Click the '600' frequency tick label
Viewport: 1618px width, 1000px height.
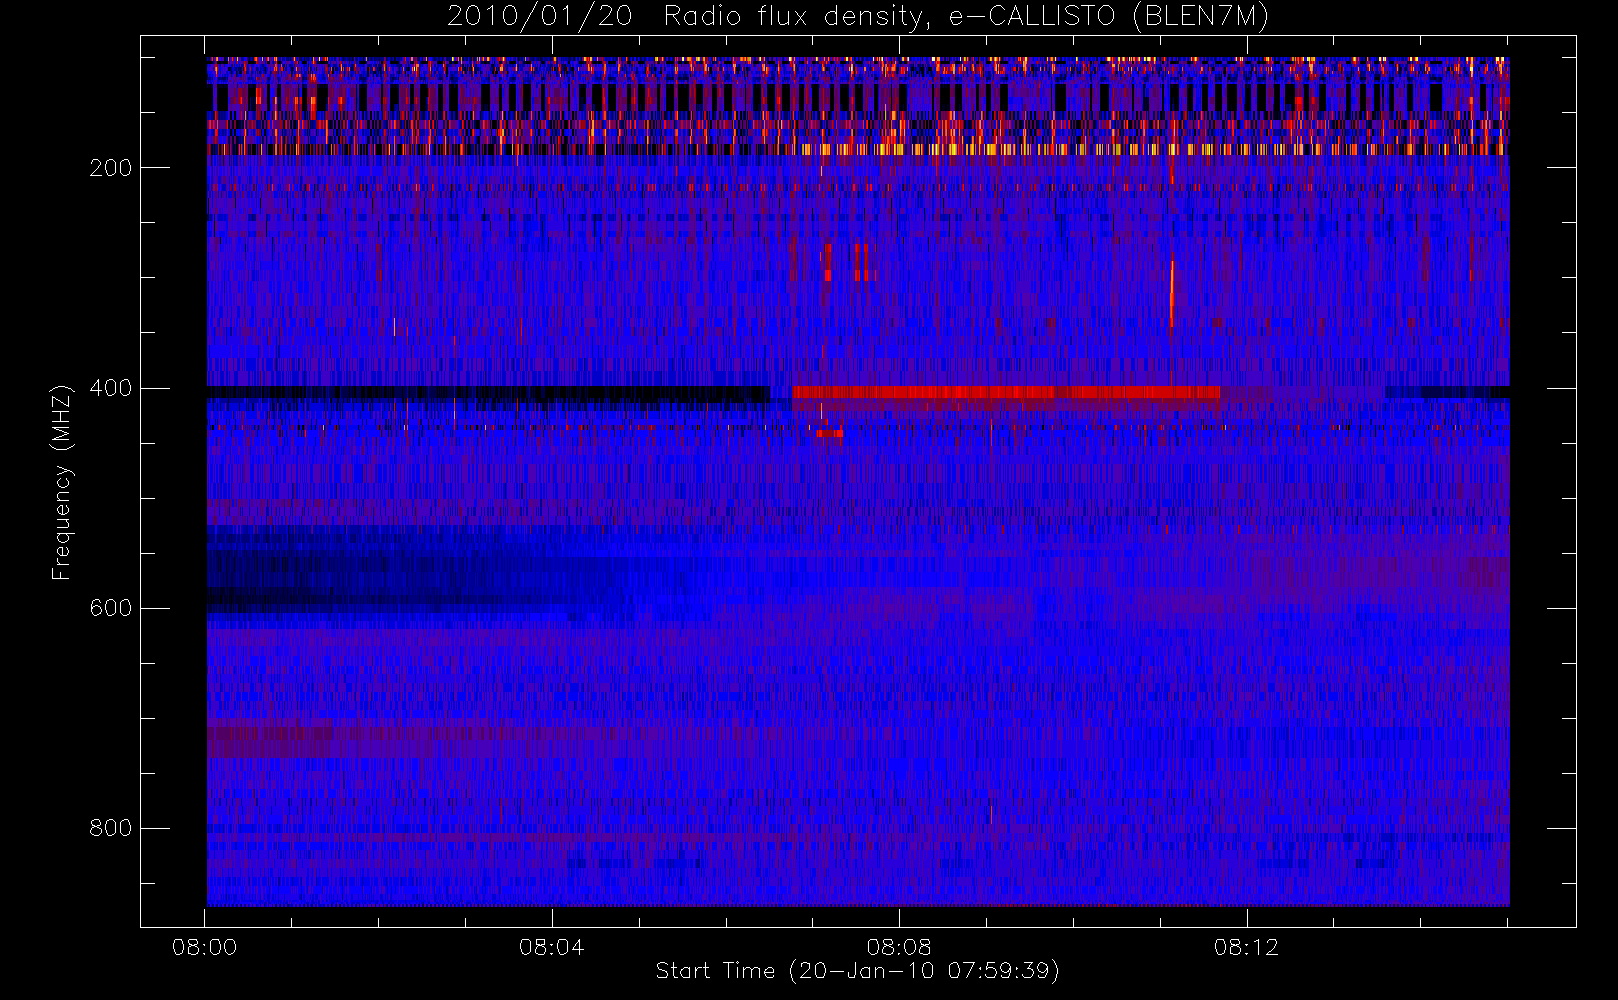tap(110, 608)
